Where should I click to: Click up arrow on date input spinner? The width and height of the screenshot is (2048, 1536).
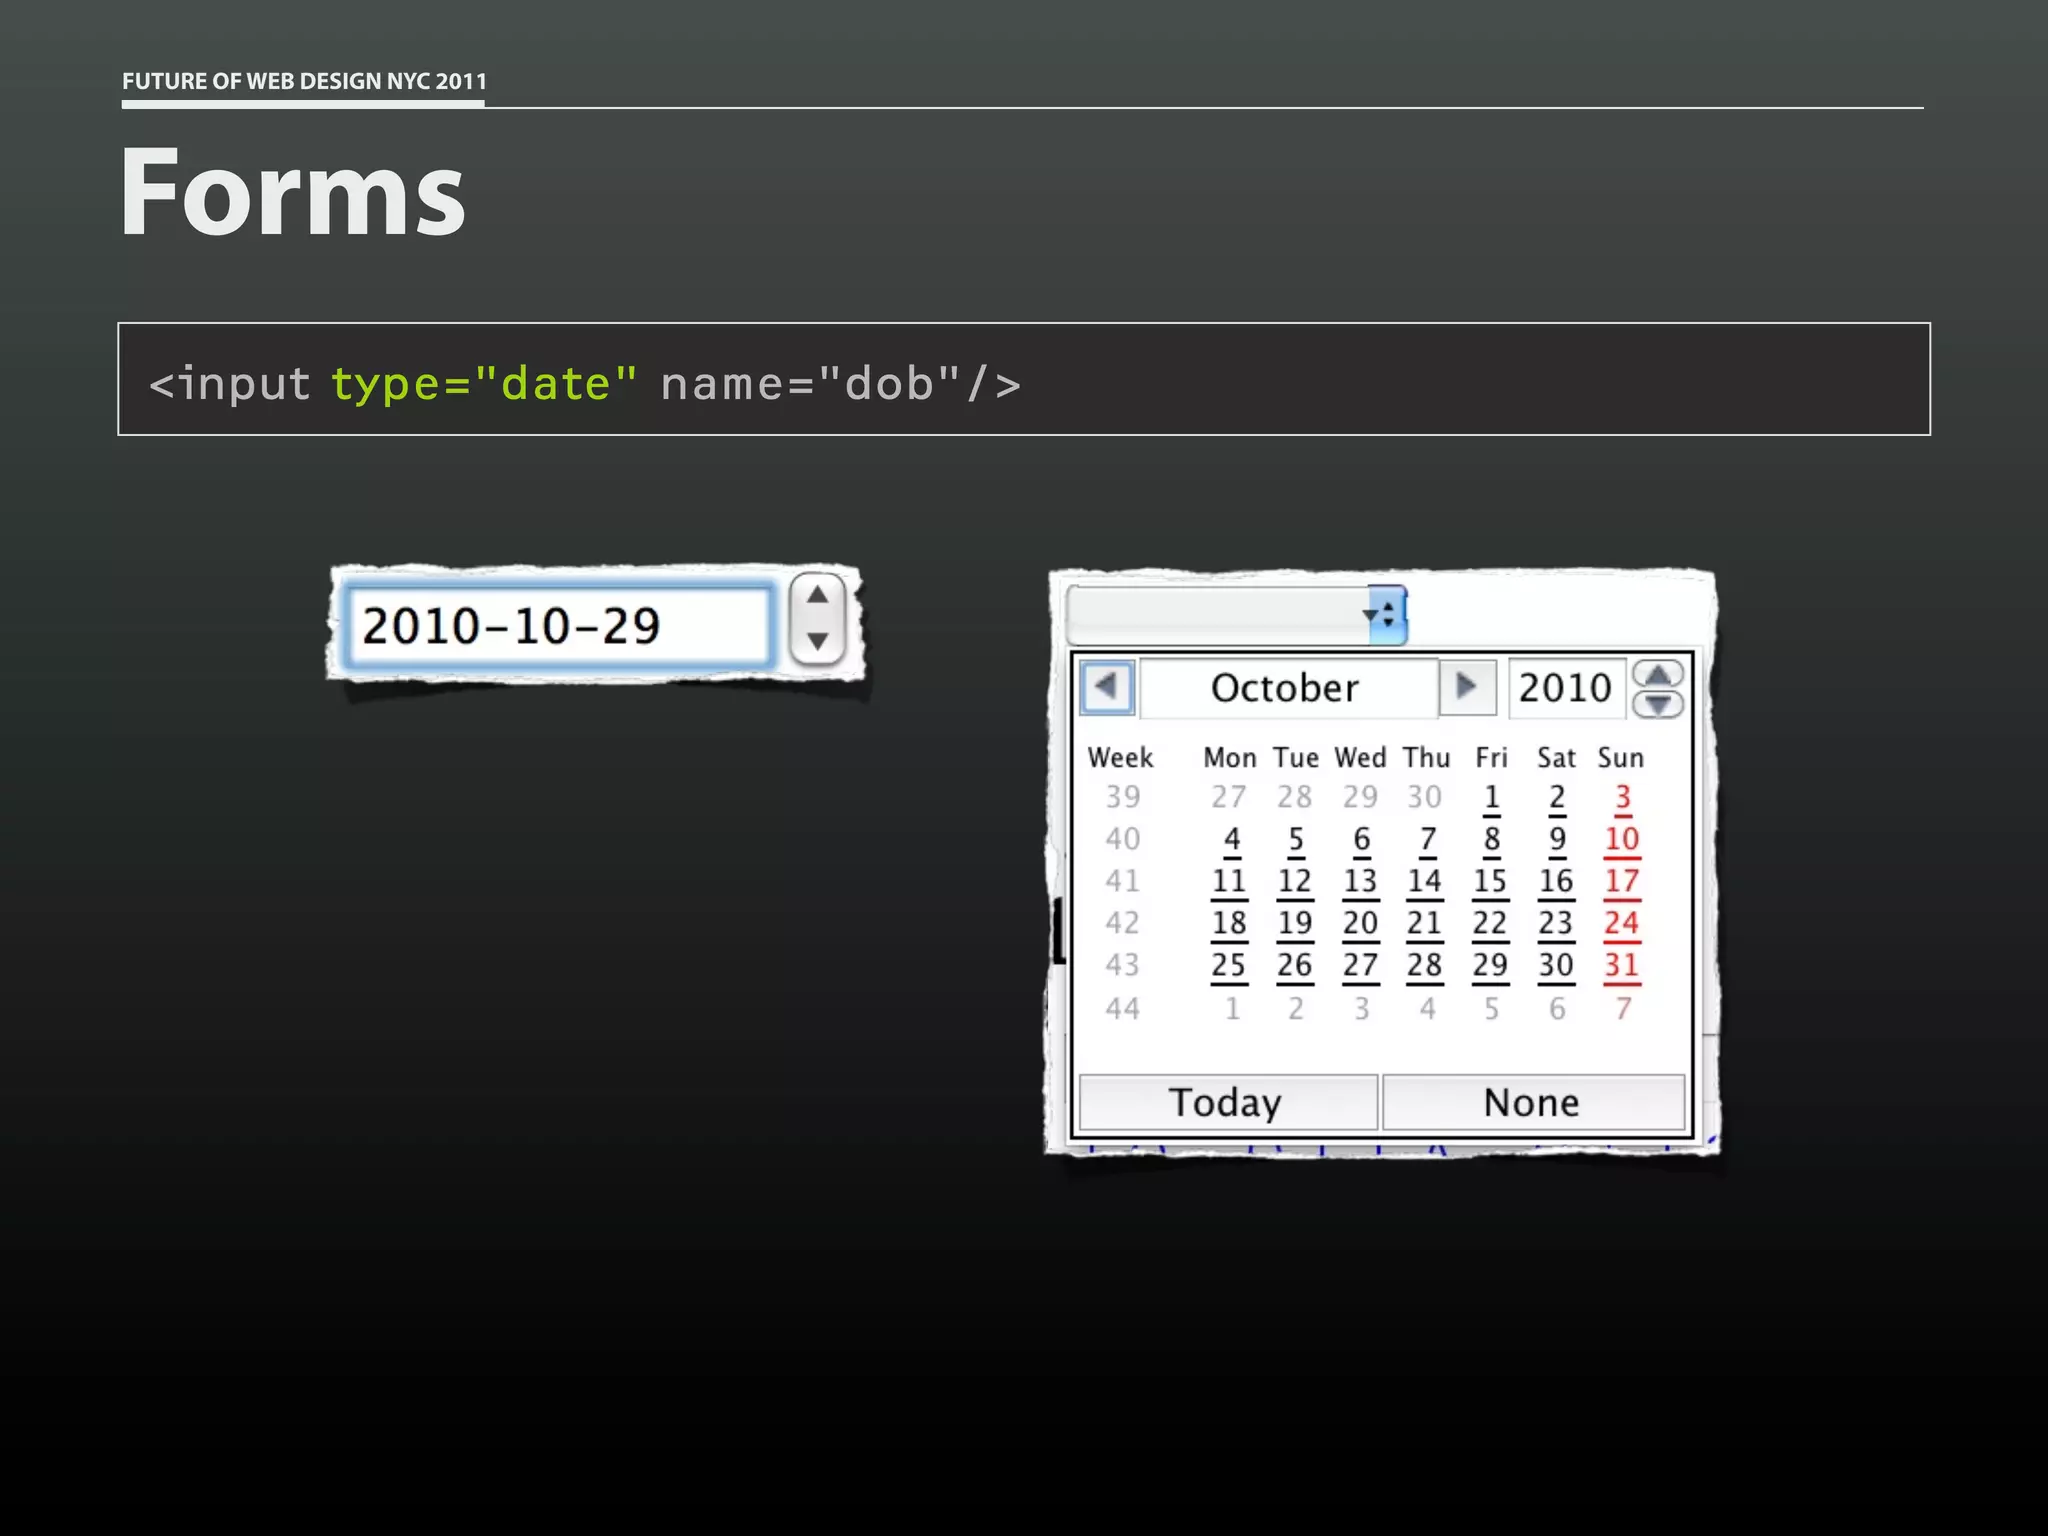817,595
